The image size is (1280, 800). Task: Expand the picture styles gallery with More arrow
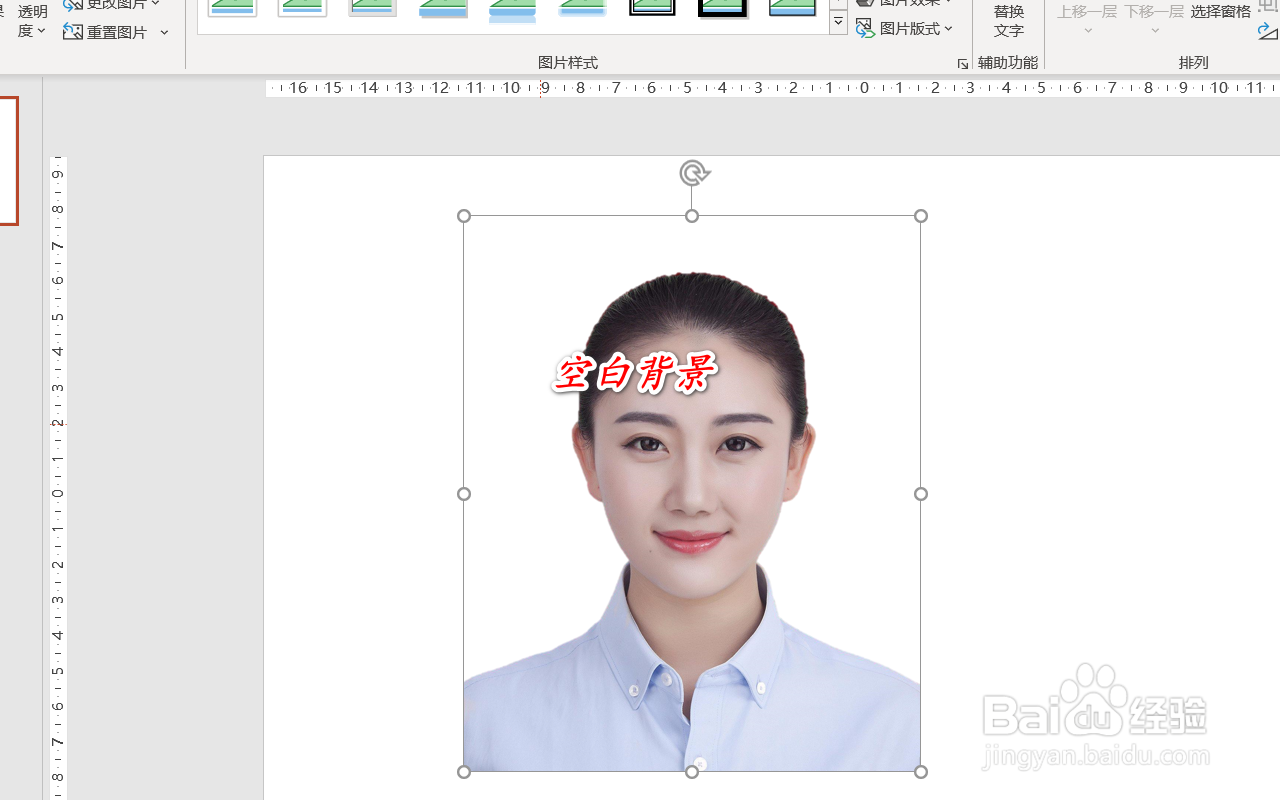click(x=838, y=21)
